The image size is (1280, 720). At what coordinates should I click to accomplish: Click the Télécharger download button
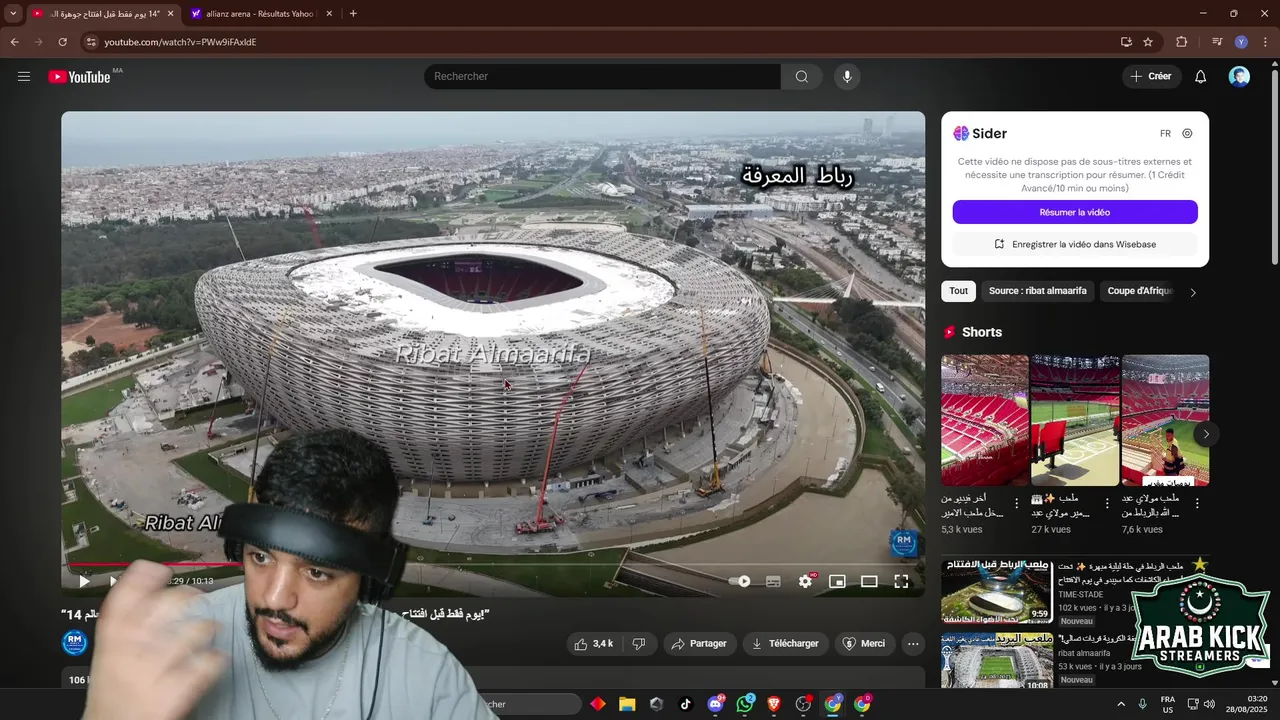tap(785, 644)
